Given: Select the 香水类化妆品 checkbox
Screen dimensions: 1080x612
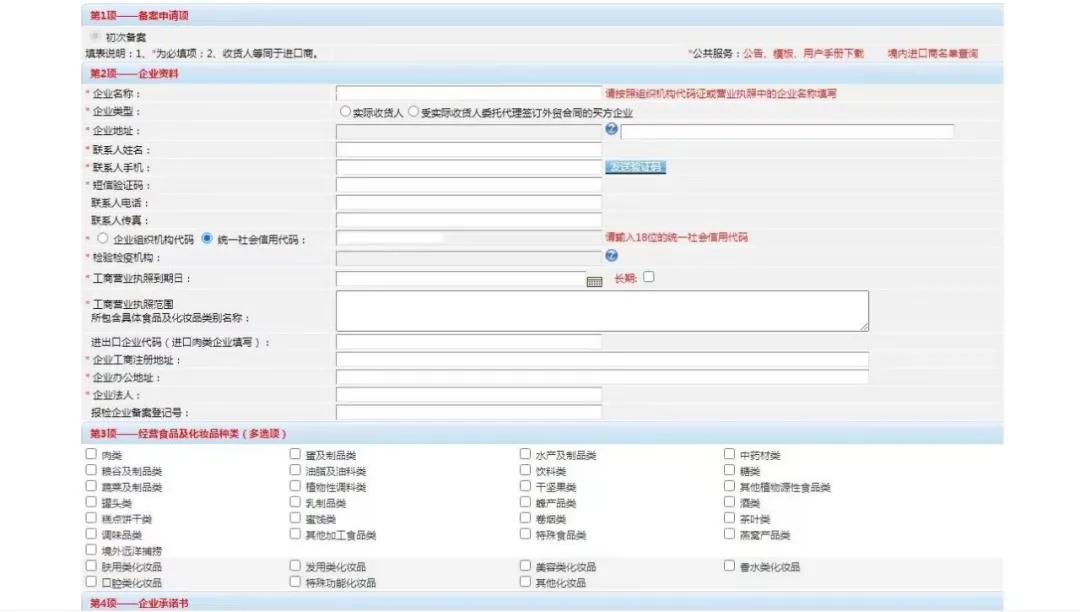Looking at the screenshot, I should coord(729,565).
